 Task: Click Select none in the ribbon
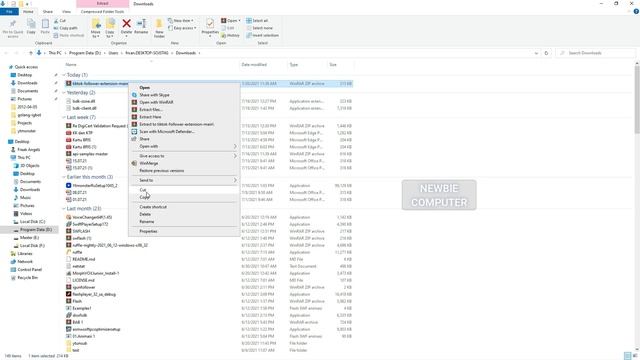(259, 28)
